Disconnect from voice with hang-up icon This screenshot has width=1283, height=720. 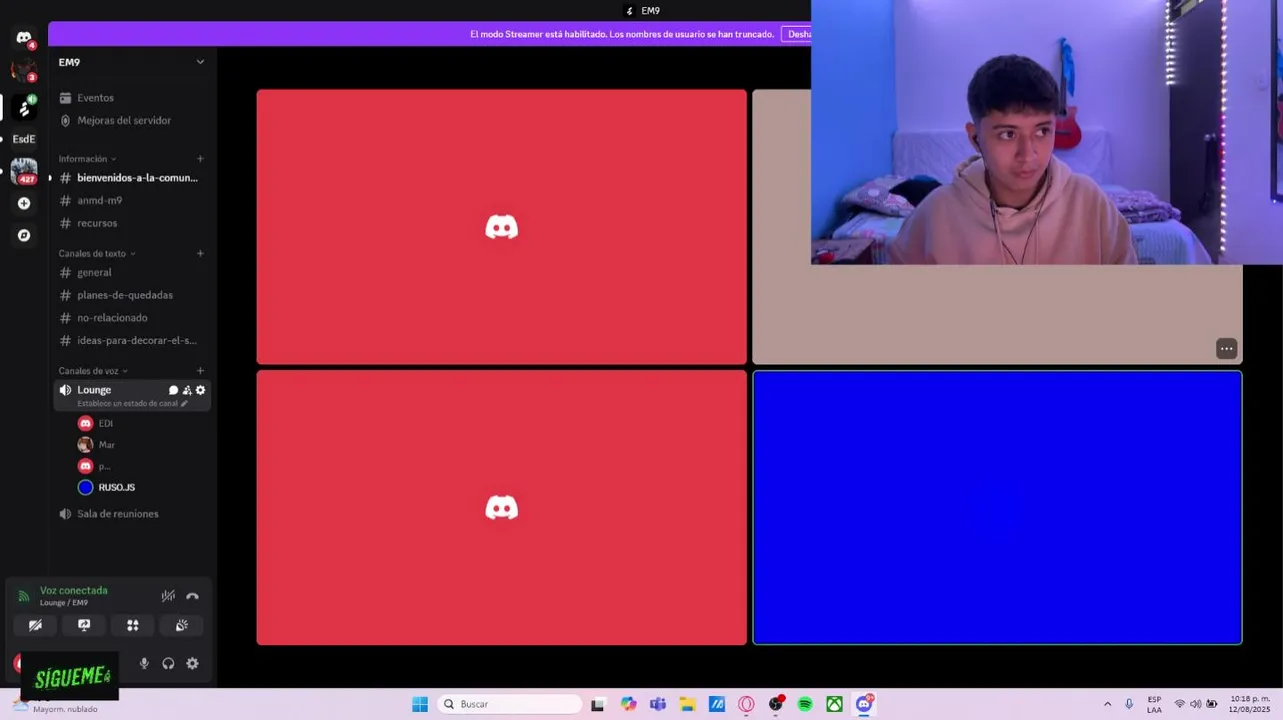pyautogui.click(x=192, y=596)
